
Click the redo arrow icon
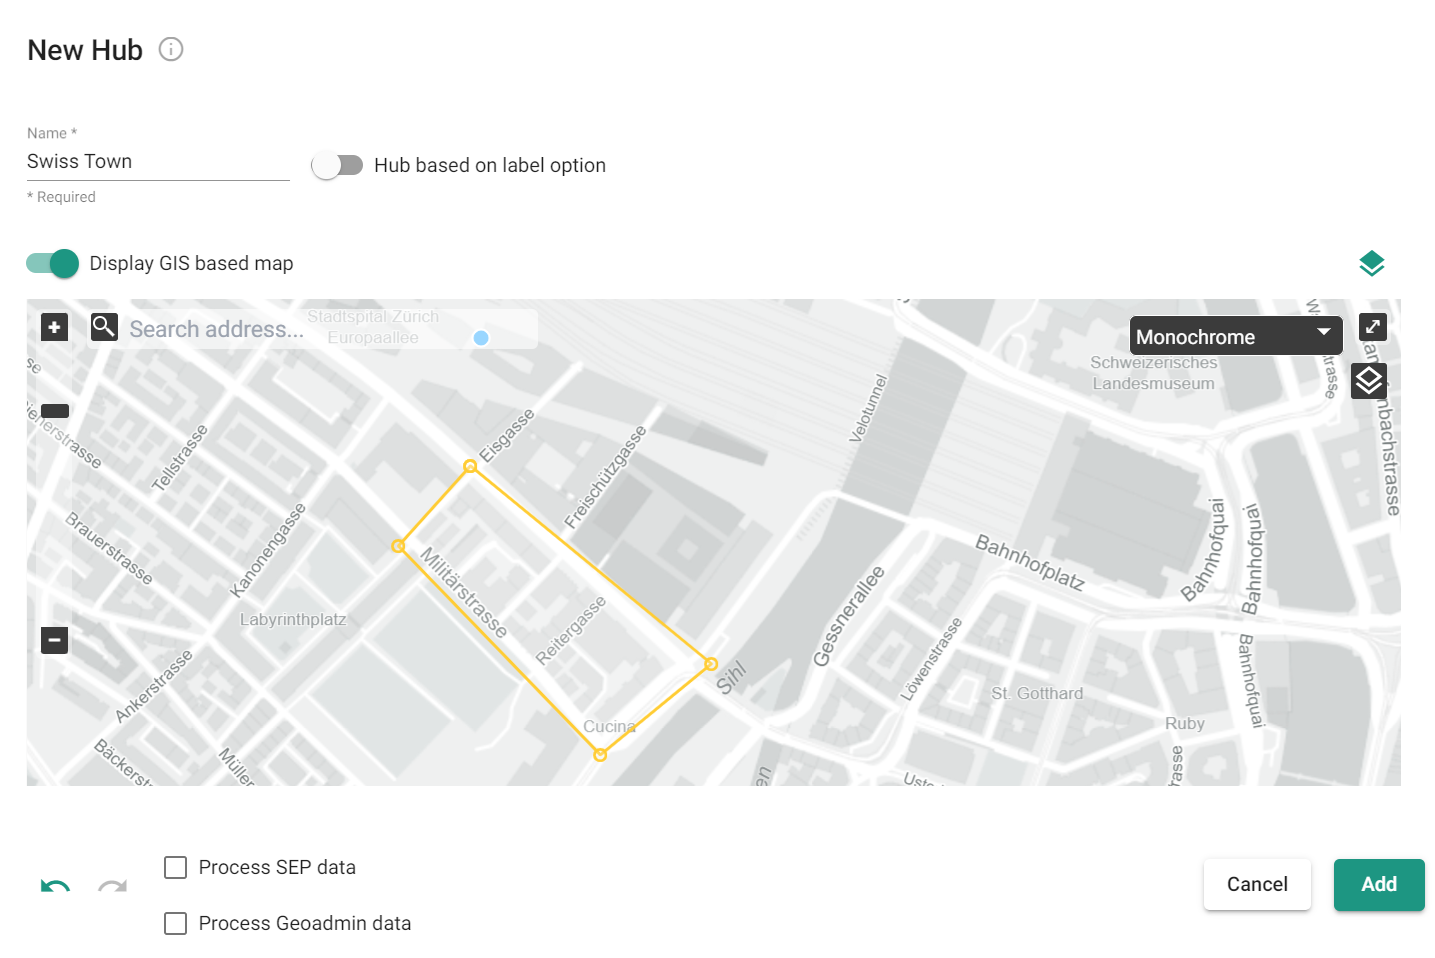[x=112, y=886]
